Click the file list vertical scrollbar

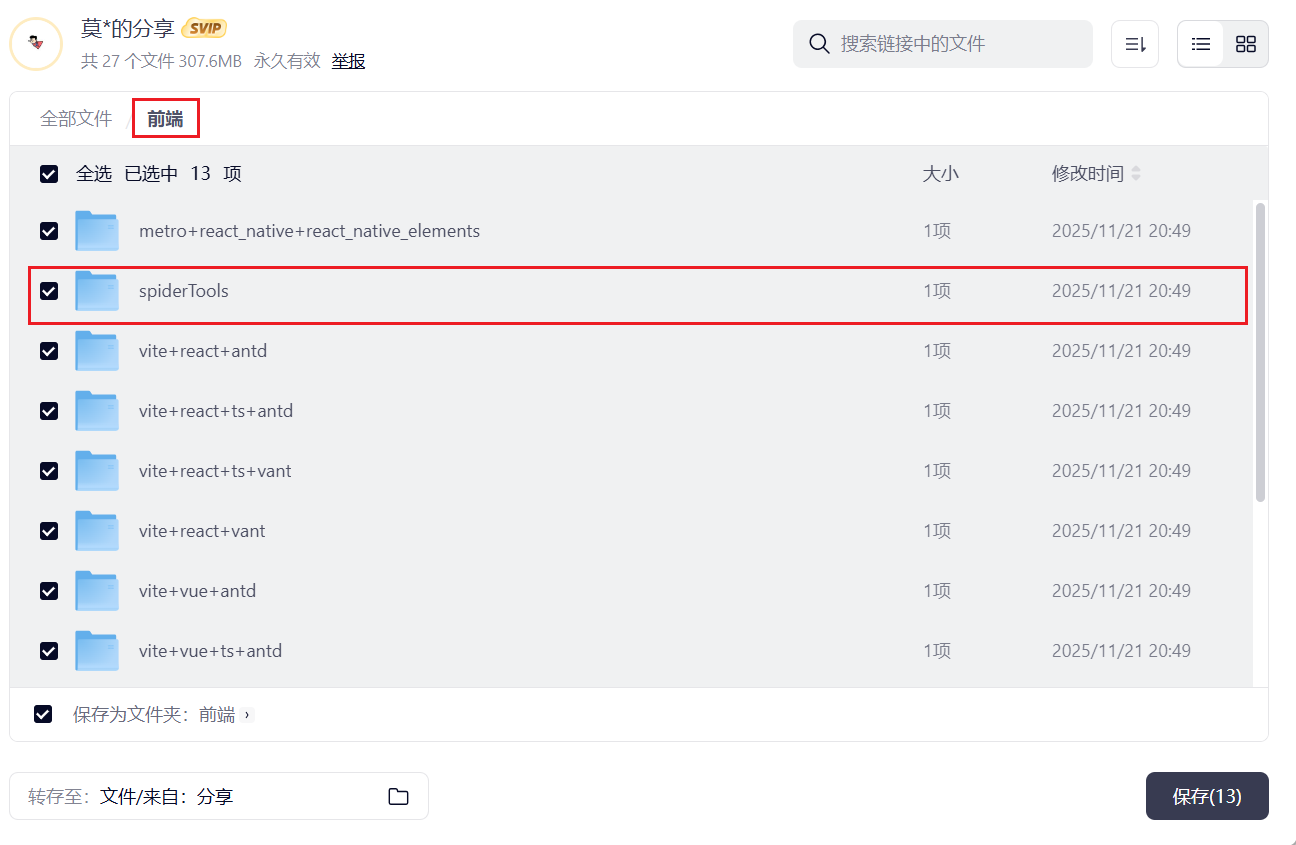1260,352
